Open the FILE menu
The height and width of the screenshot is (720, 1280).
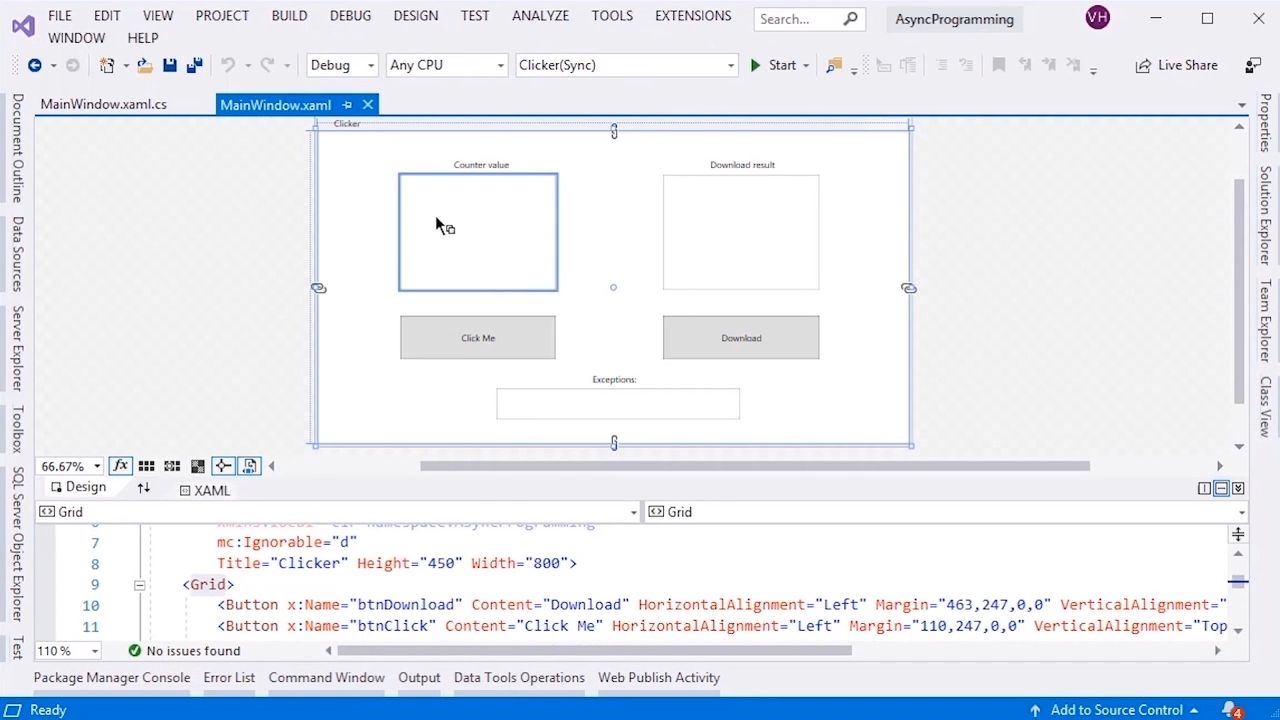pyautogui.click(x=60, y=16)
